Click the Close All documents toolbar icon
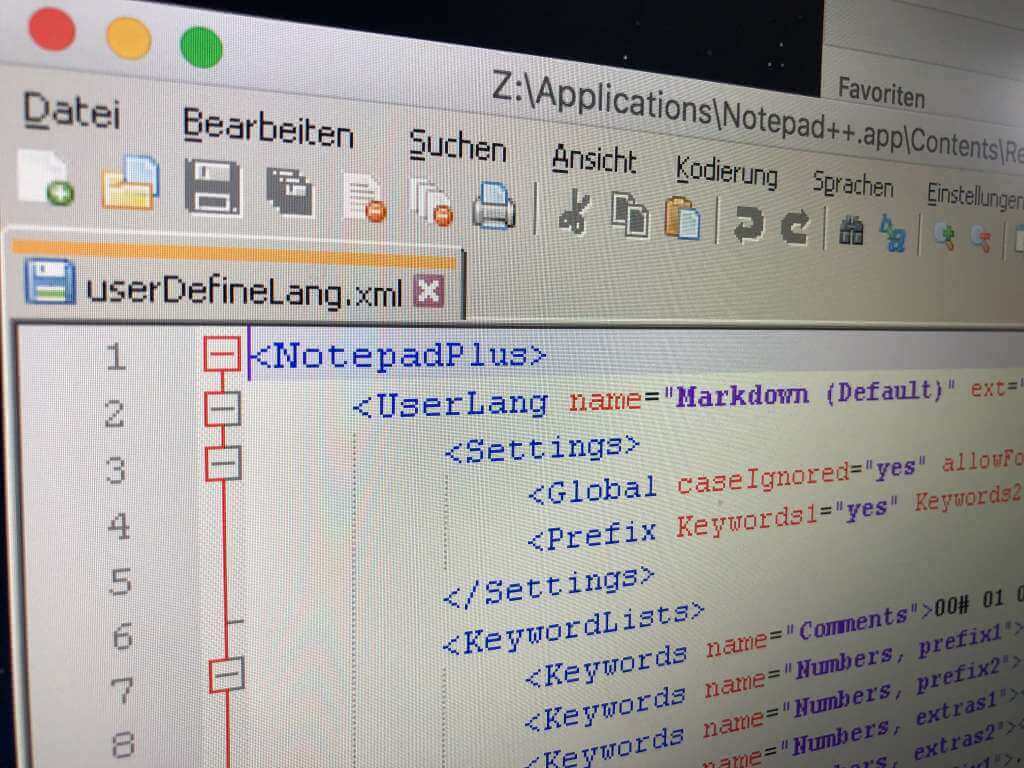Image resolution: width=1024 pixels, height=768 pixels. click(432, 202)
